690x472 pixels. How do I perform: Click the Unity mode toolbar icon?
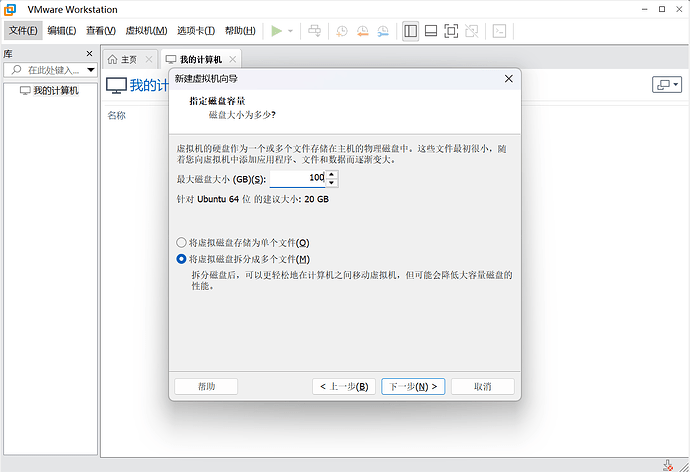472,31
